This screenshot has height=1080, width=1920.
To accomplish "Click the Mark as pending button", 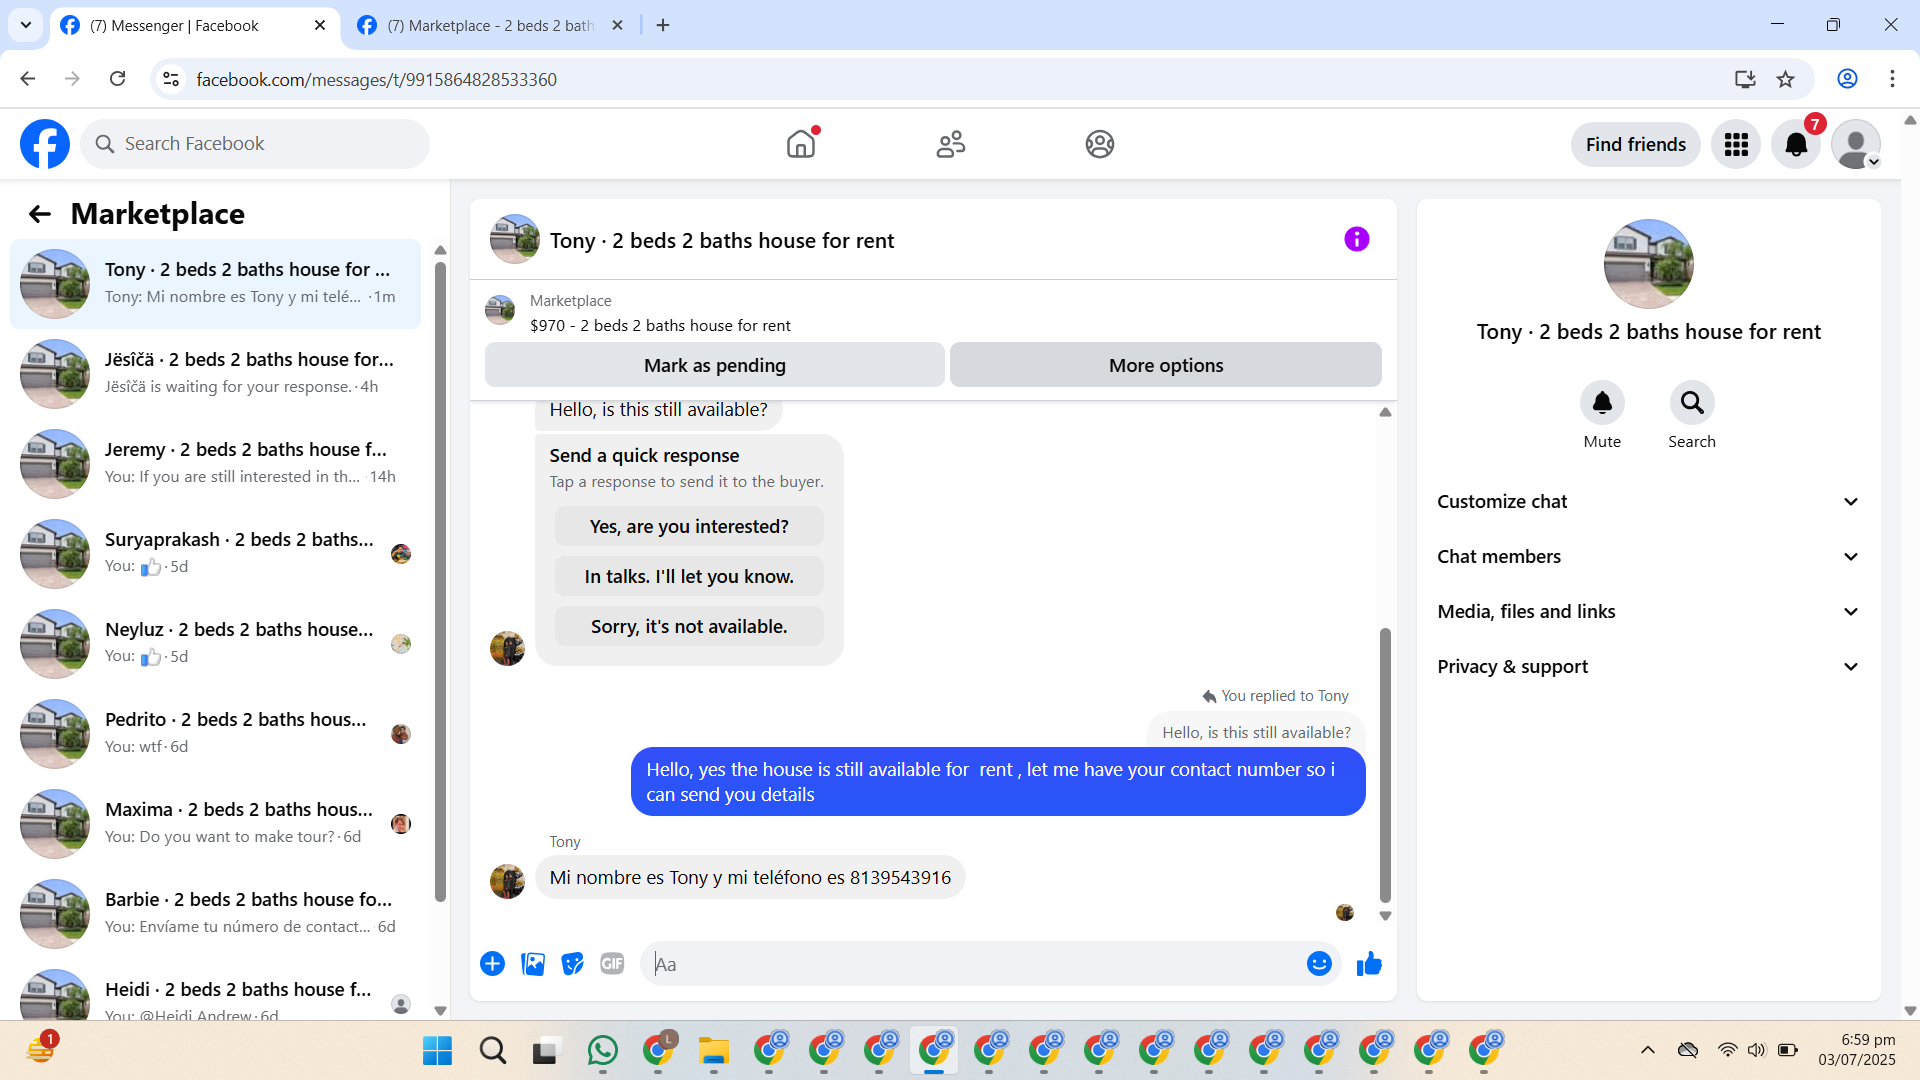I will (714, 365).
